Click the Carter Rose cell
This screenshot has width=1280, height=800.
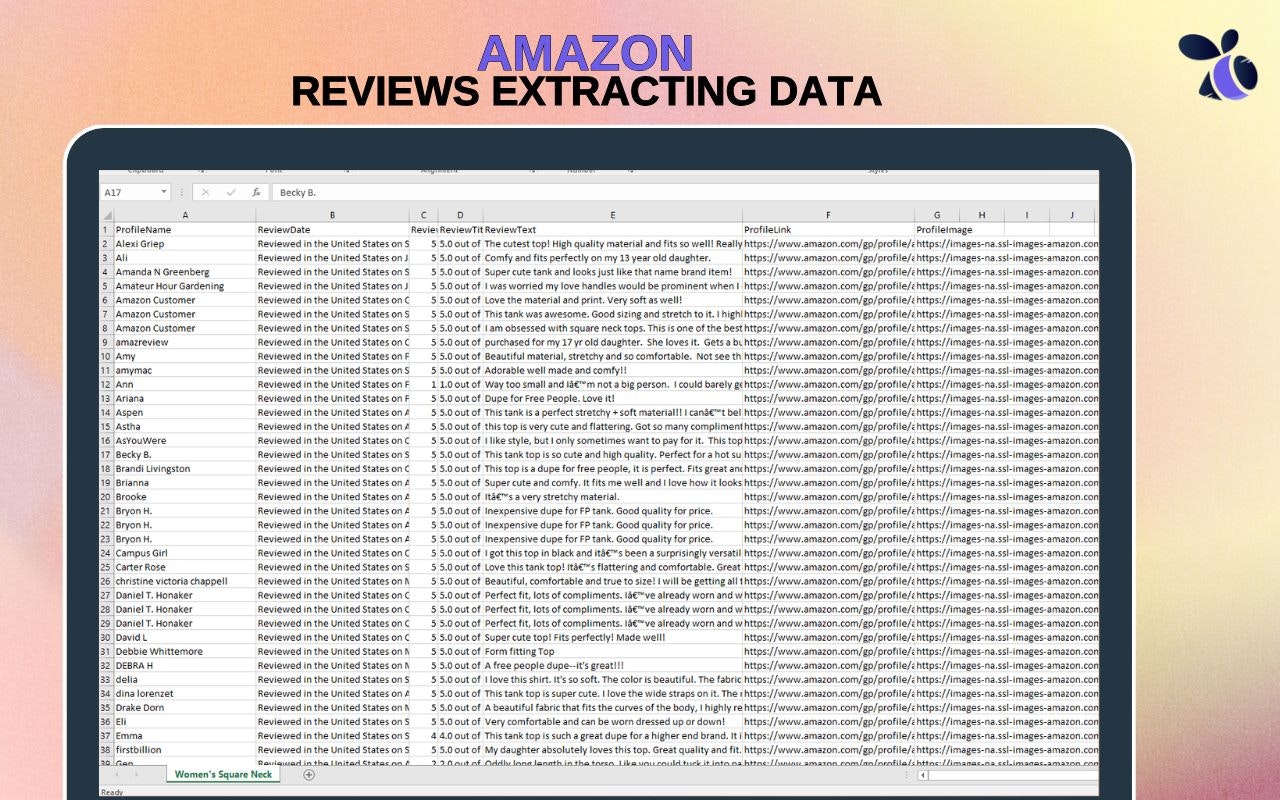(185, 566)
